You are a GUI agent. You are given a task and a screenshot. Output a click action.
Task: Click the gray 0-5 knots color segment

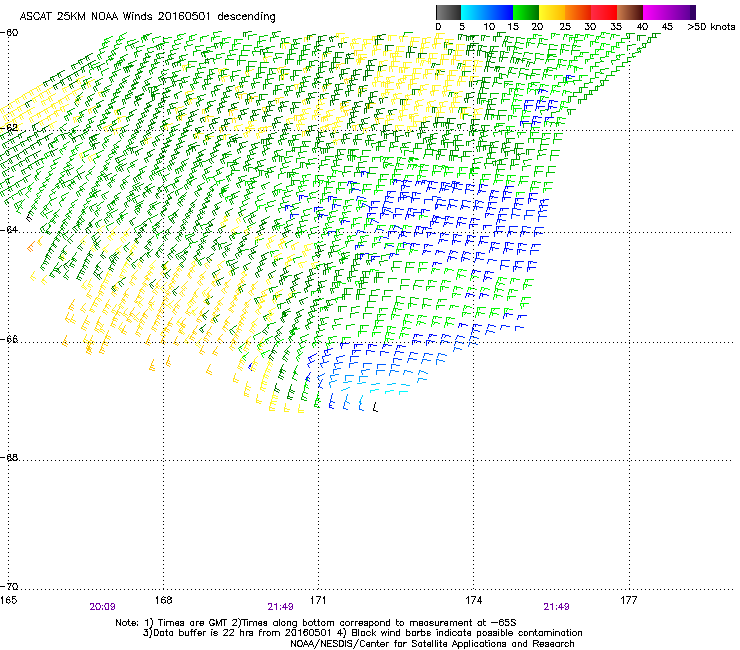[449, 12]
